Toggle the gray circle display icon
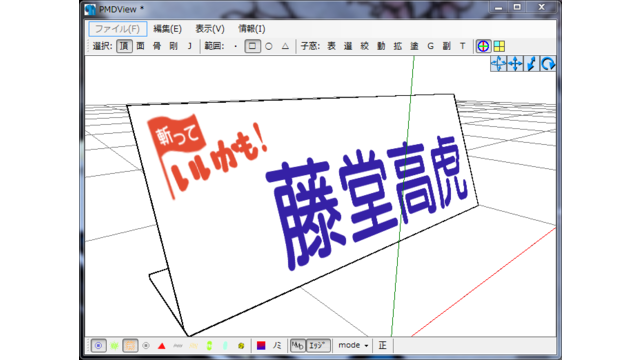The image size is (640, 360). (146, 346)
